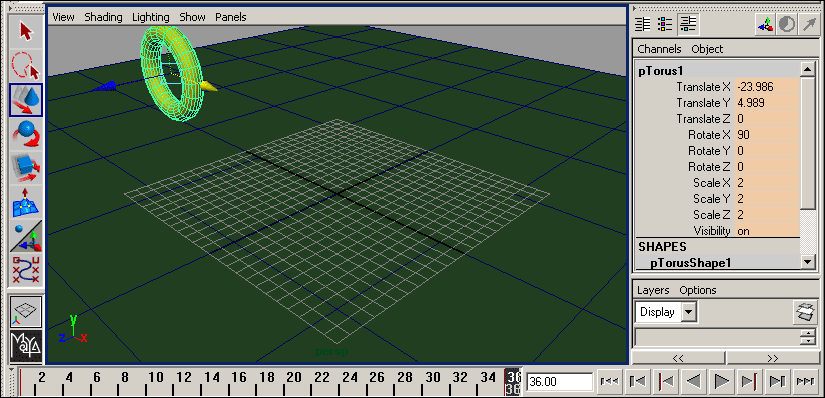This screenshot has height=398, width=825.
Task: Show the Tool Settings icon
Action: (666, 24)
